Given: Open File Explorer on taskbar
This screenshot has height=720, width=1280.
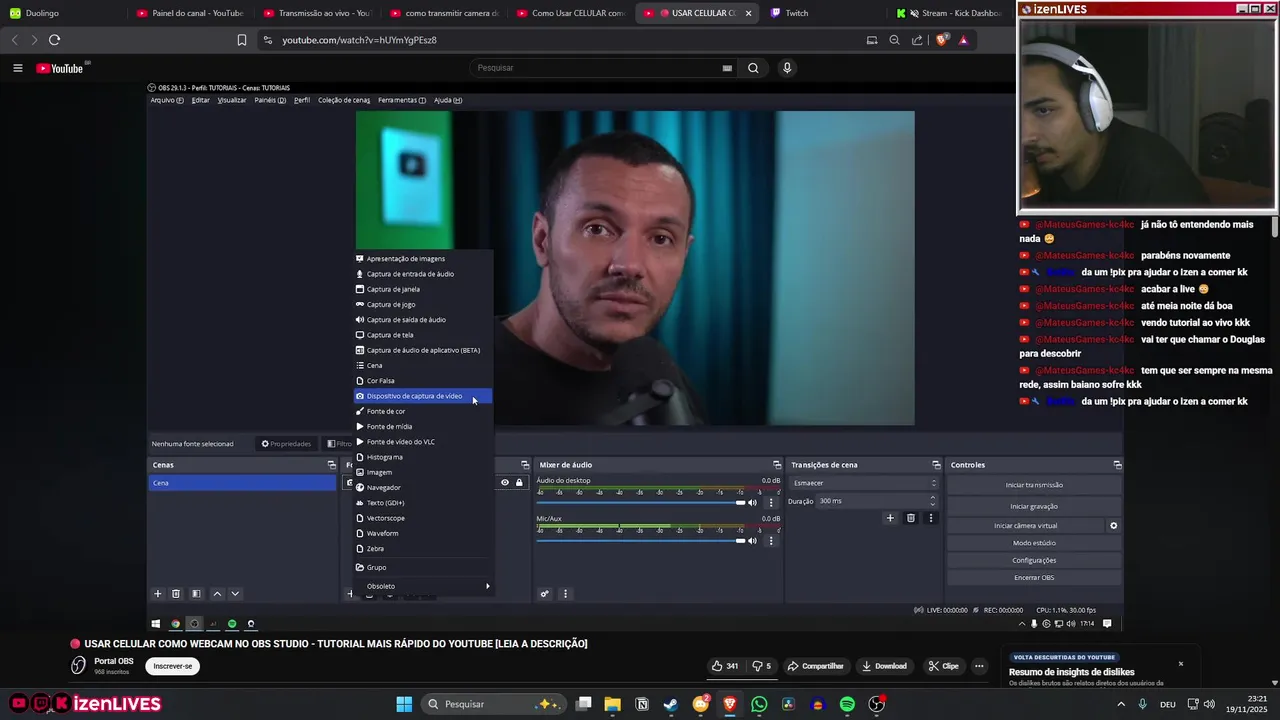Looking at the screenshot, I should click(612, 704).
